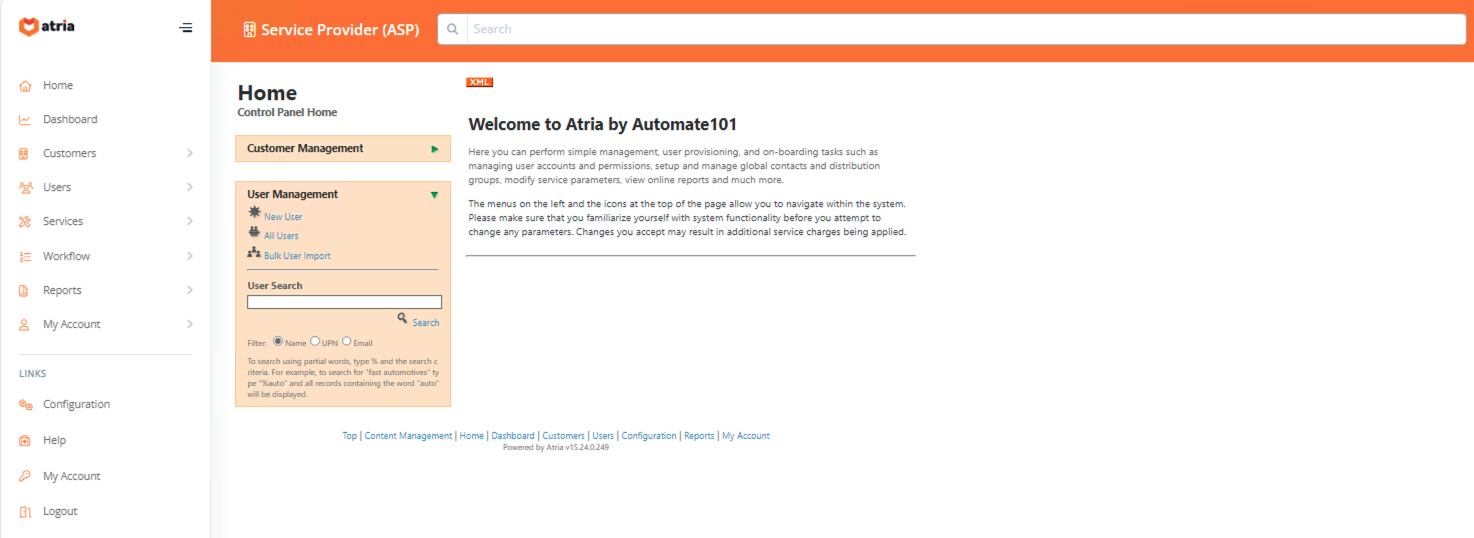Expand the Services sidebar chevron
Viewport: 1474px width, 538px height.
[x=190, y=222]
